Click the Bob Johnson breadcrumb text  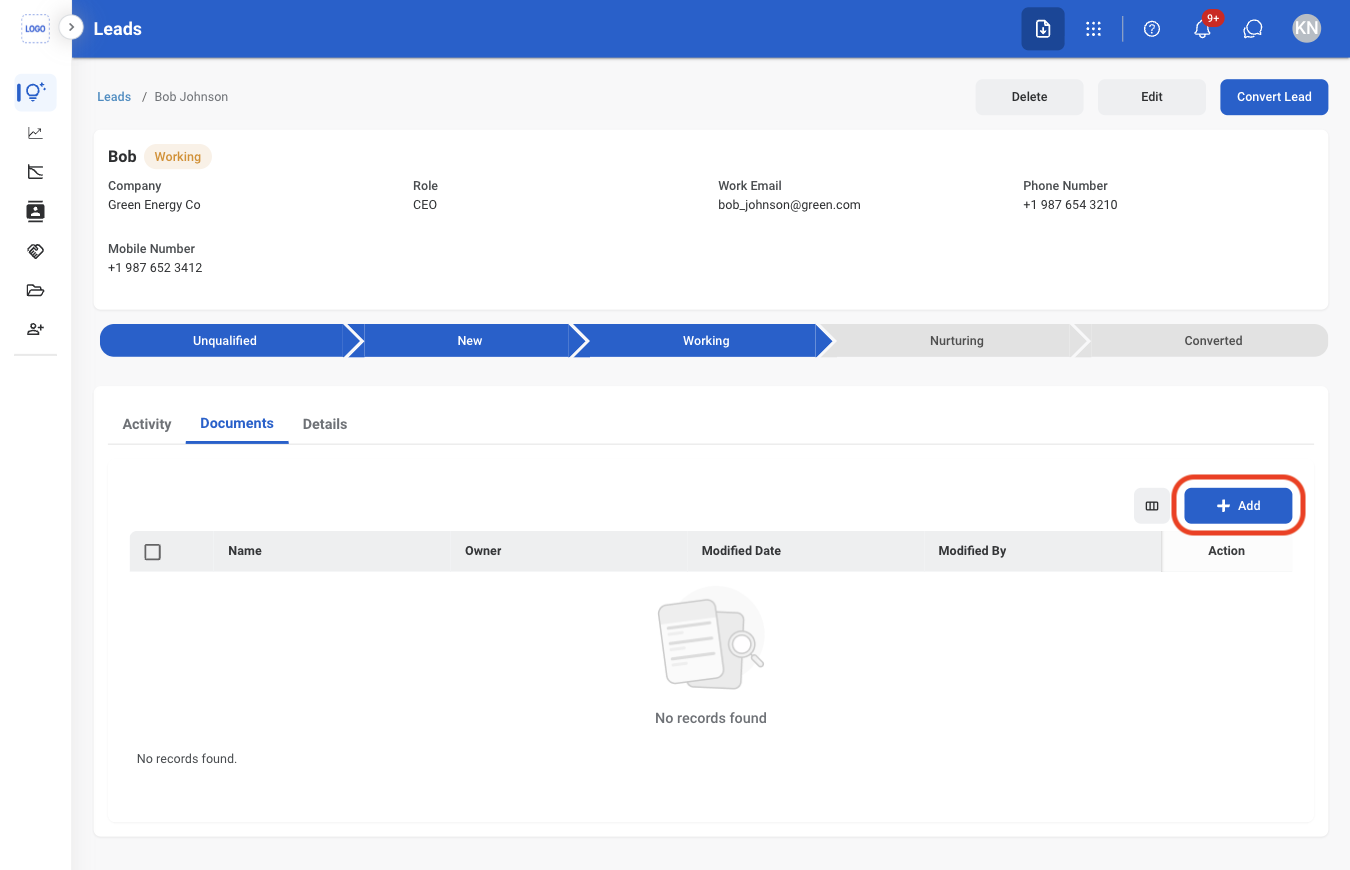pos(191,97)
